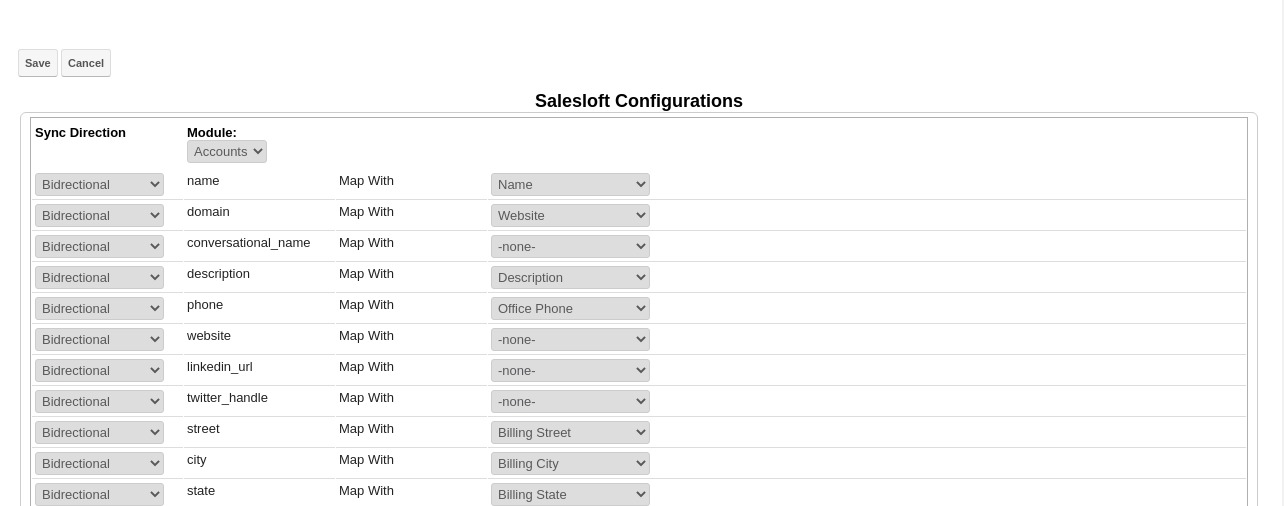The width and height of the screenshot is (1284, 506).
Task: Open mapping dropdown for website field
Action: [x=570, y=340]
